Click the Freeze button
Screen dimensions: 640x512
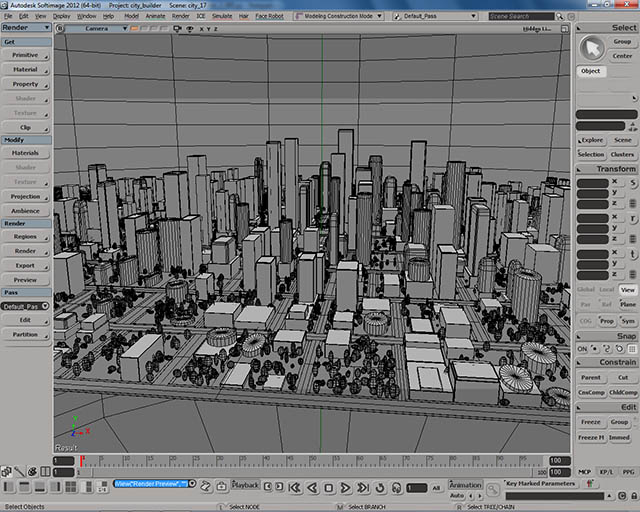pos(591,422)
